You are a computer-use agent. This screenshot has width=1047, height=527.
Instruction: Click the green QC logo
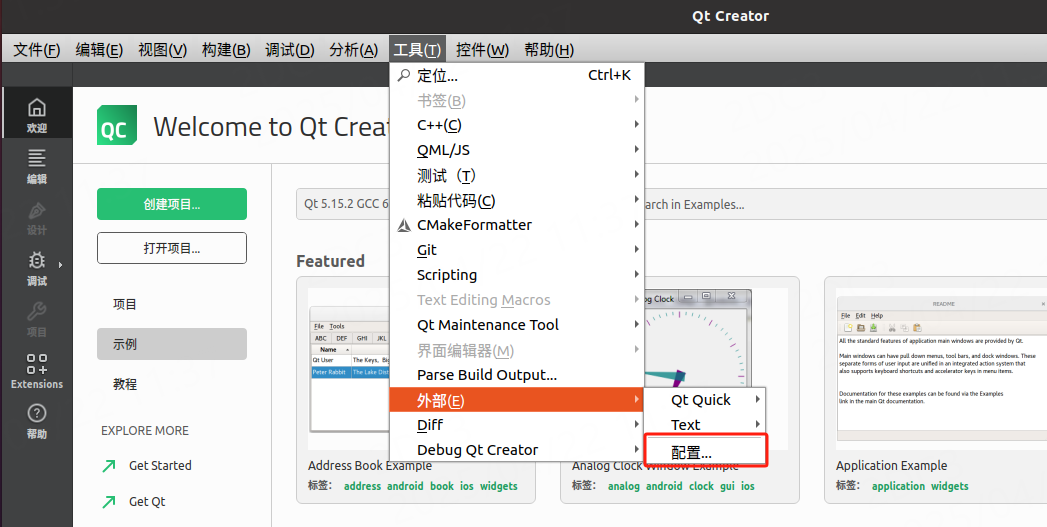[x=117, y=125]
